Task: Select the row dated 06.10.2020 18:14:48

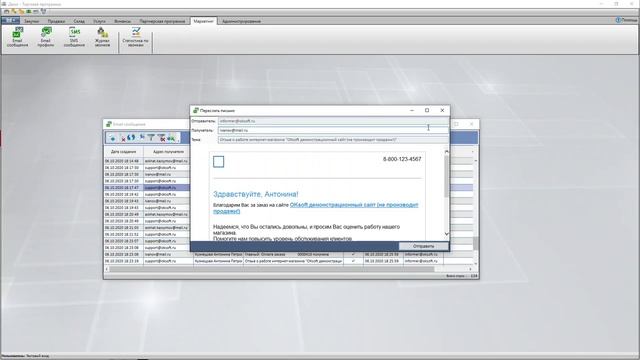Action: coord(147,161)
